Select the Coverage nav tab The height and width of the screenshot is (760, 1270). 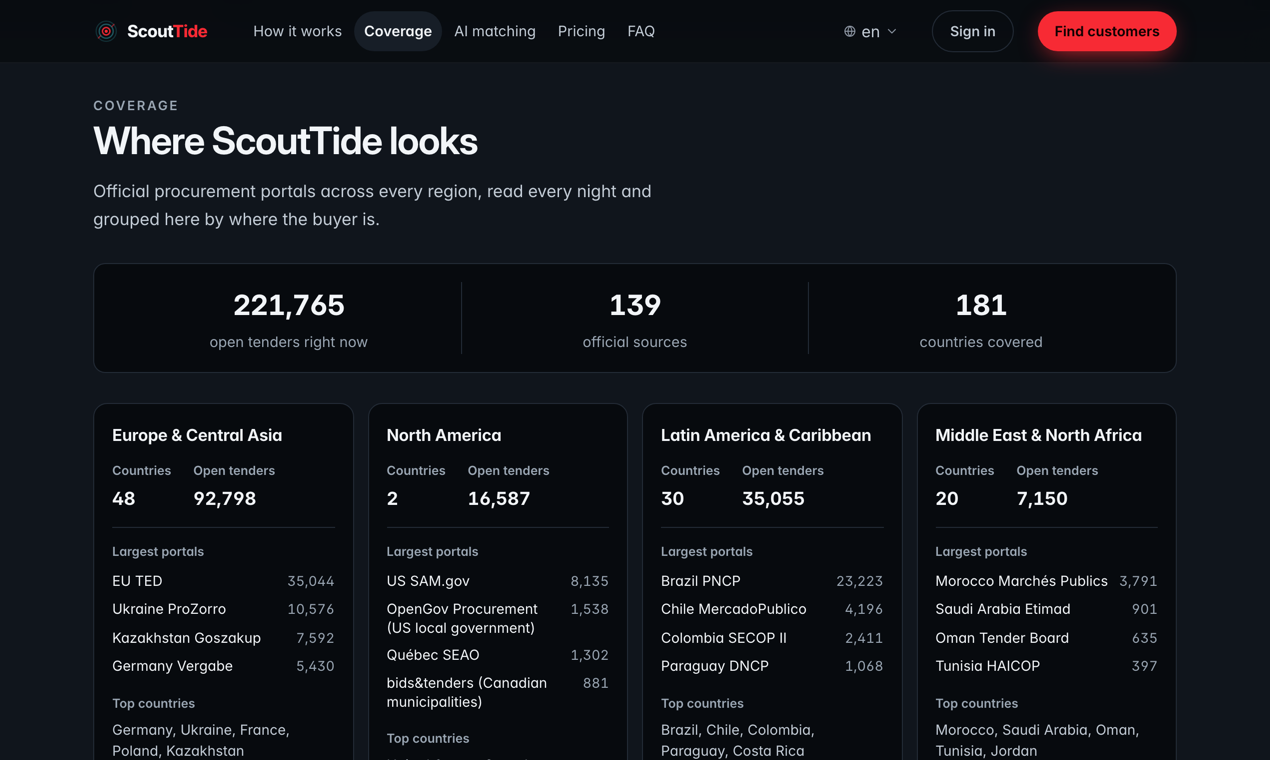coord(398,31)
